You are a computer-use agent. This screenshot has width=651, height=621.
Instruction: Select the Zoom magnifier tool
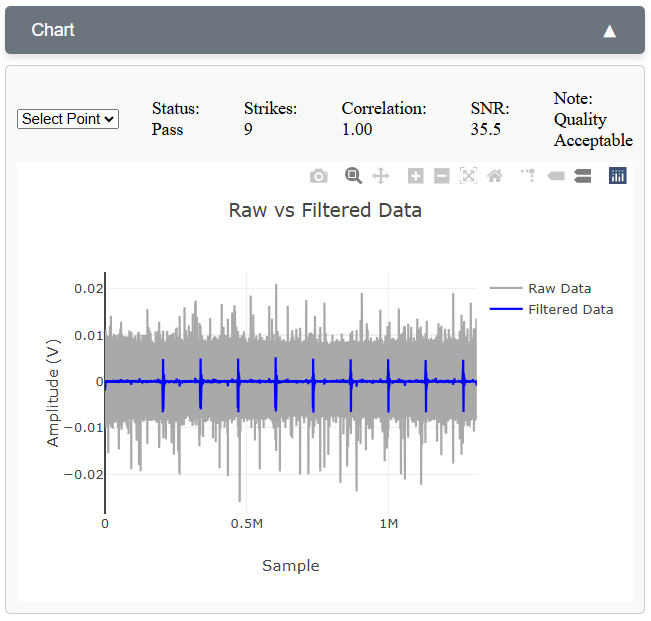click(353, 176)
